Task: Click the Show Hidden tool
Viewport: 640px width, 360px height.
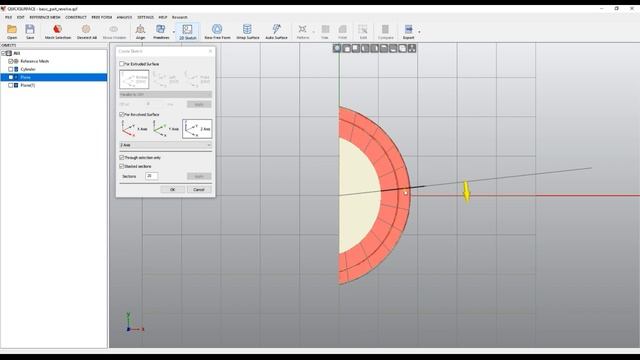Action: pos(114,32)
